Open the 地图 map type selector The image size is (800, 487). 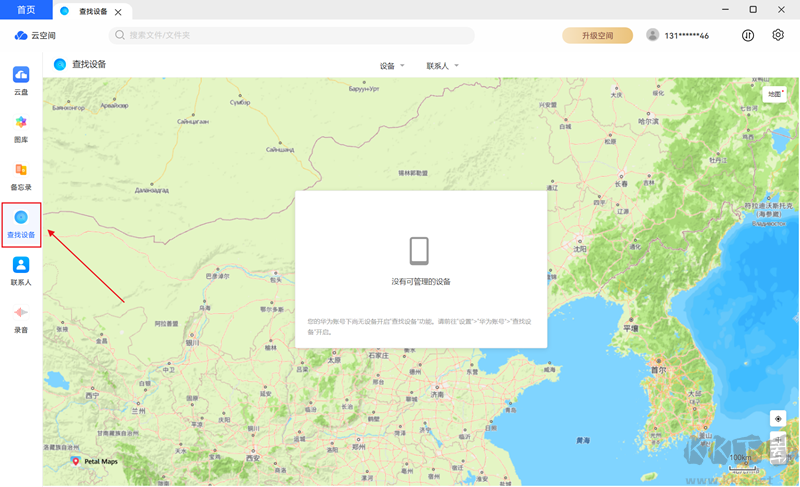(x=775, y=93)
